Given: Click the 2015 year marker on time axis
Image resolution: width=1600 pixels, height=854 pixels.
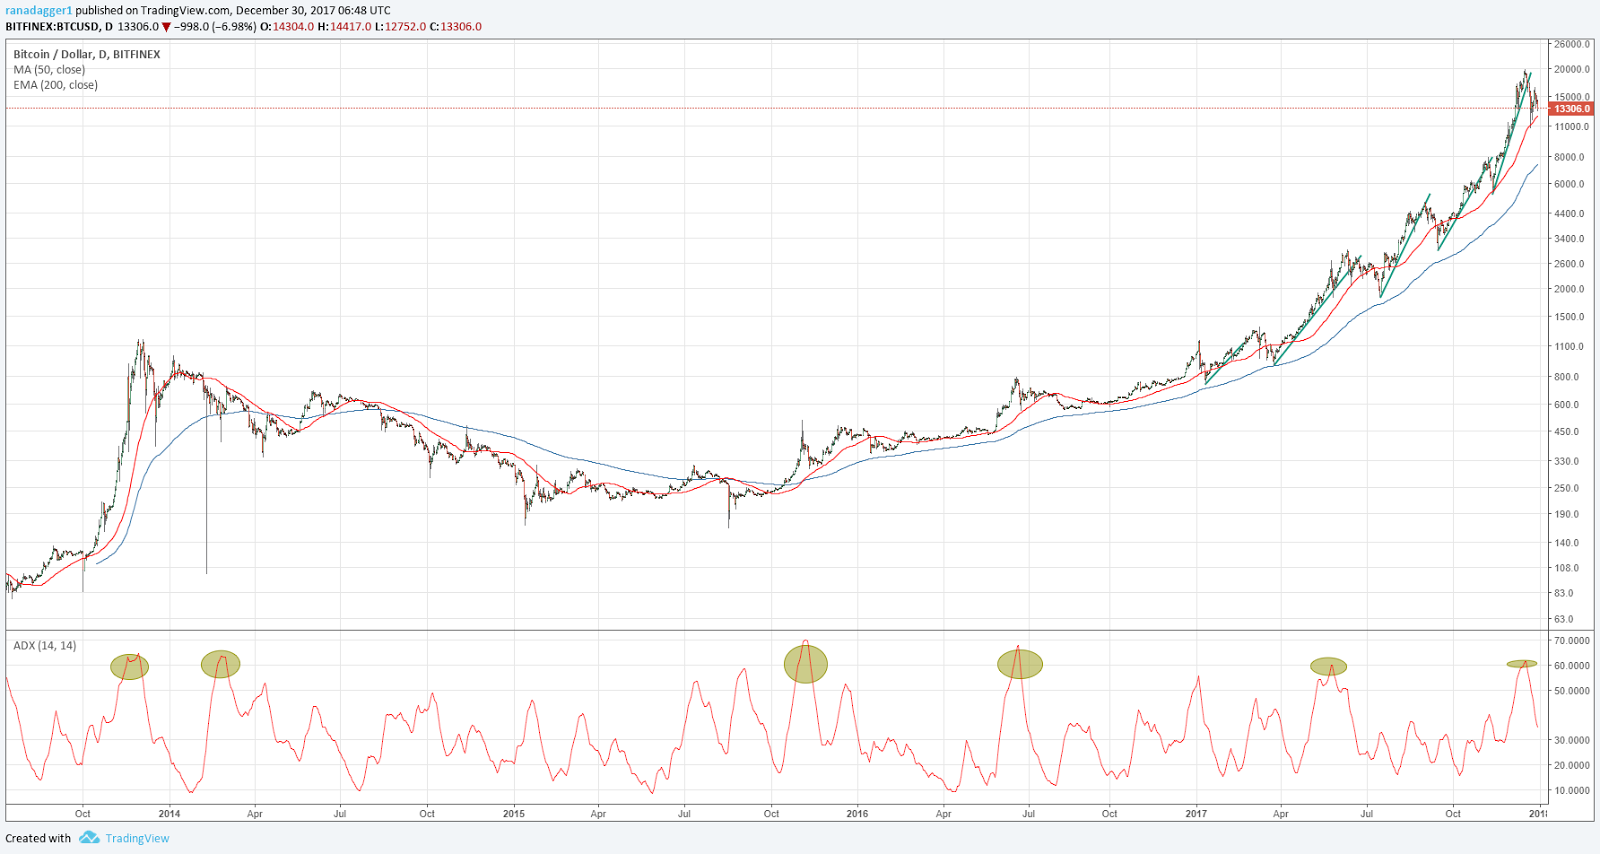Looking at the screenshot, I should [513, 814].
